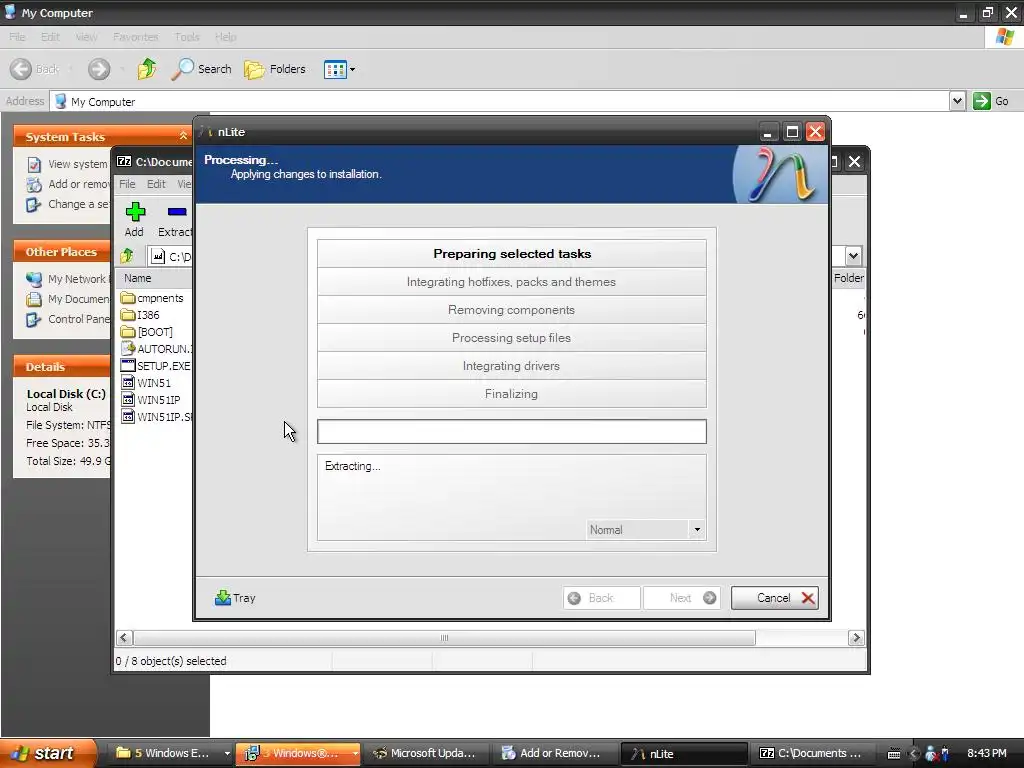Select the Preparing selected tasks row
Viewport: 1024px width, 768px height.
pyautogui.click(x=512, y=253)
